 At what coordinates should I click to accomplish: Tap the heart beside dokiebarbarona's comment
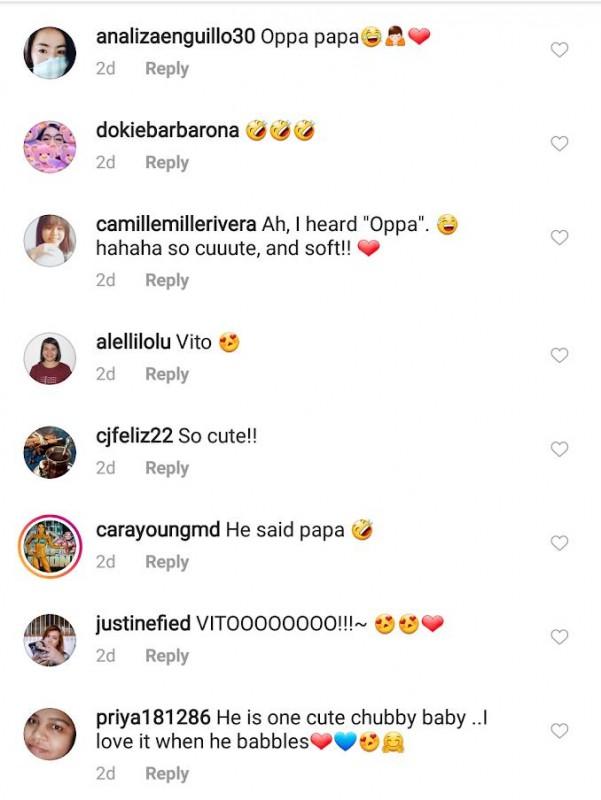[x=560, y=144]
